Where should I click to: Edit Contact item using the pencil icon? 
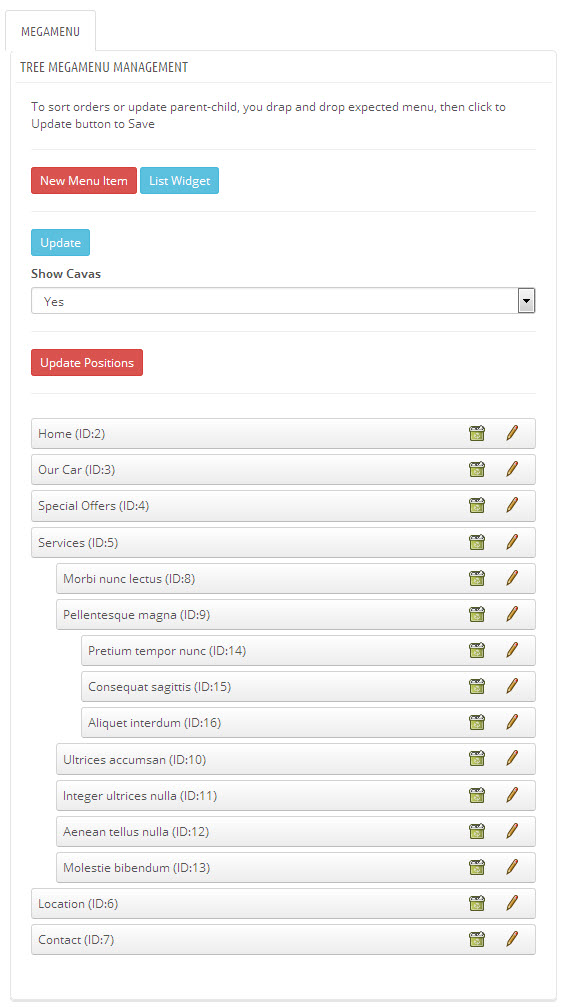(512, 939)
